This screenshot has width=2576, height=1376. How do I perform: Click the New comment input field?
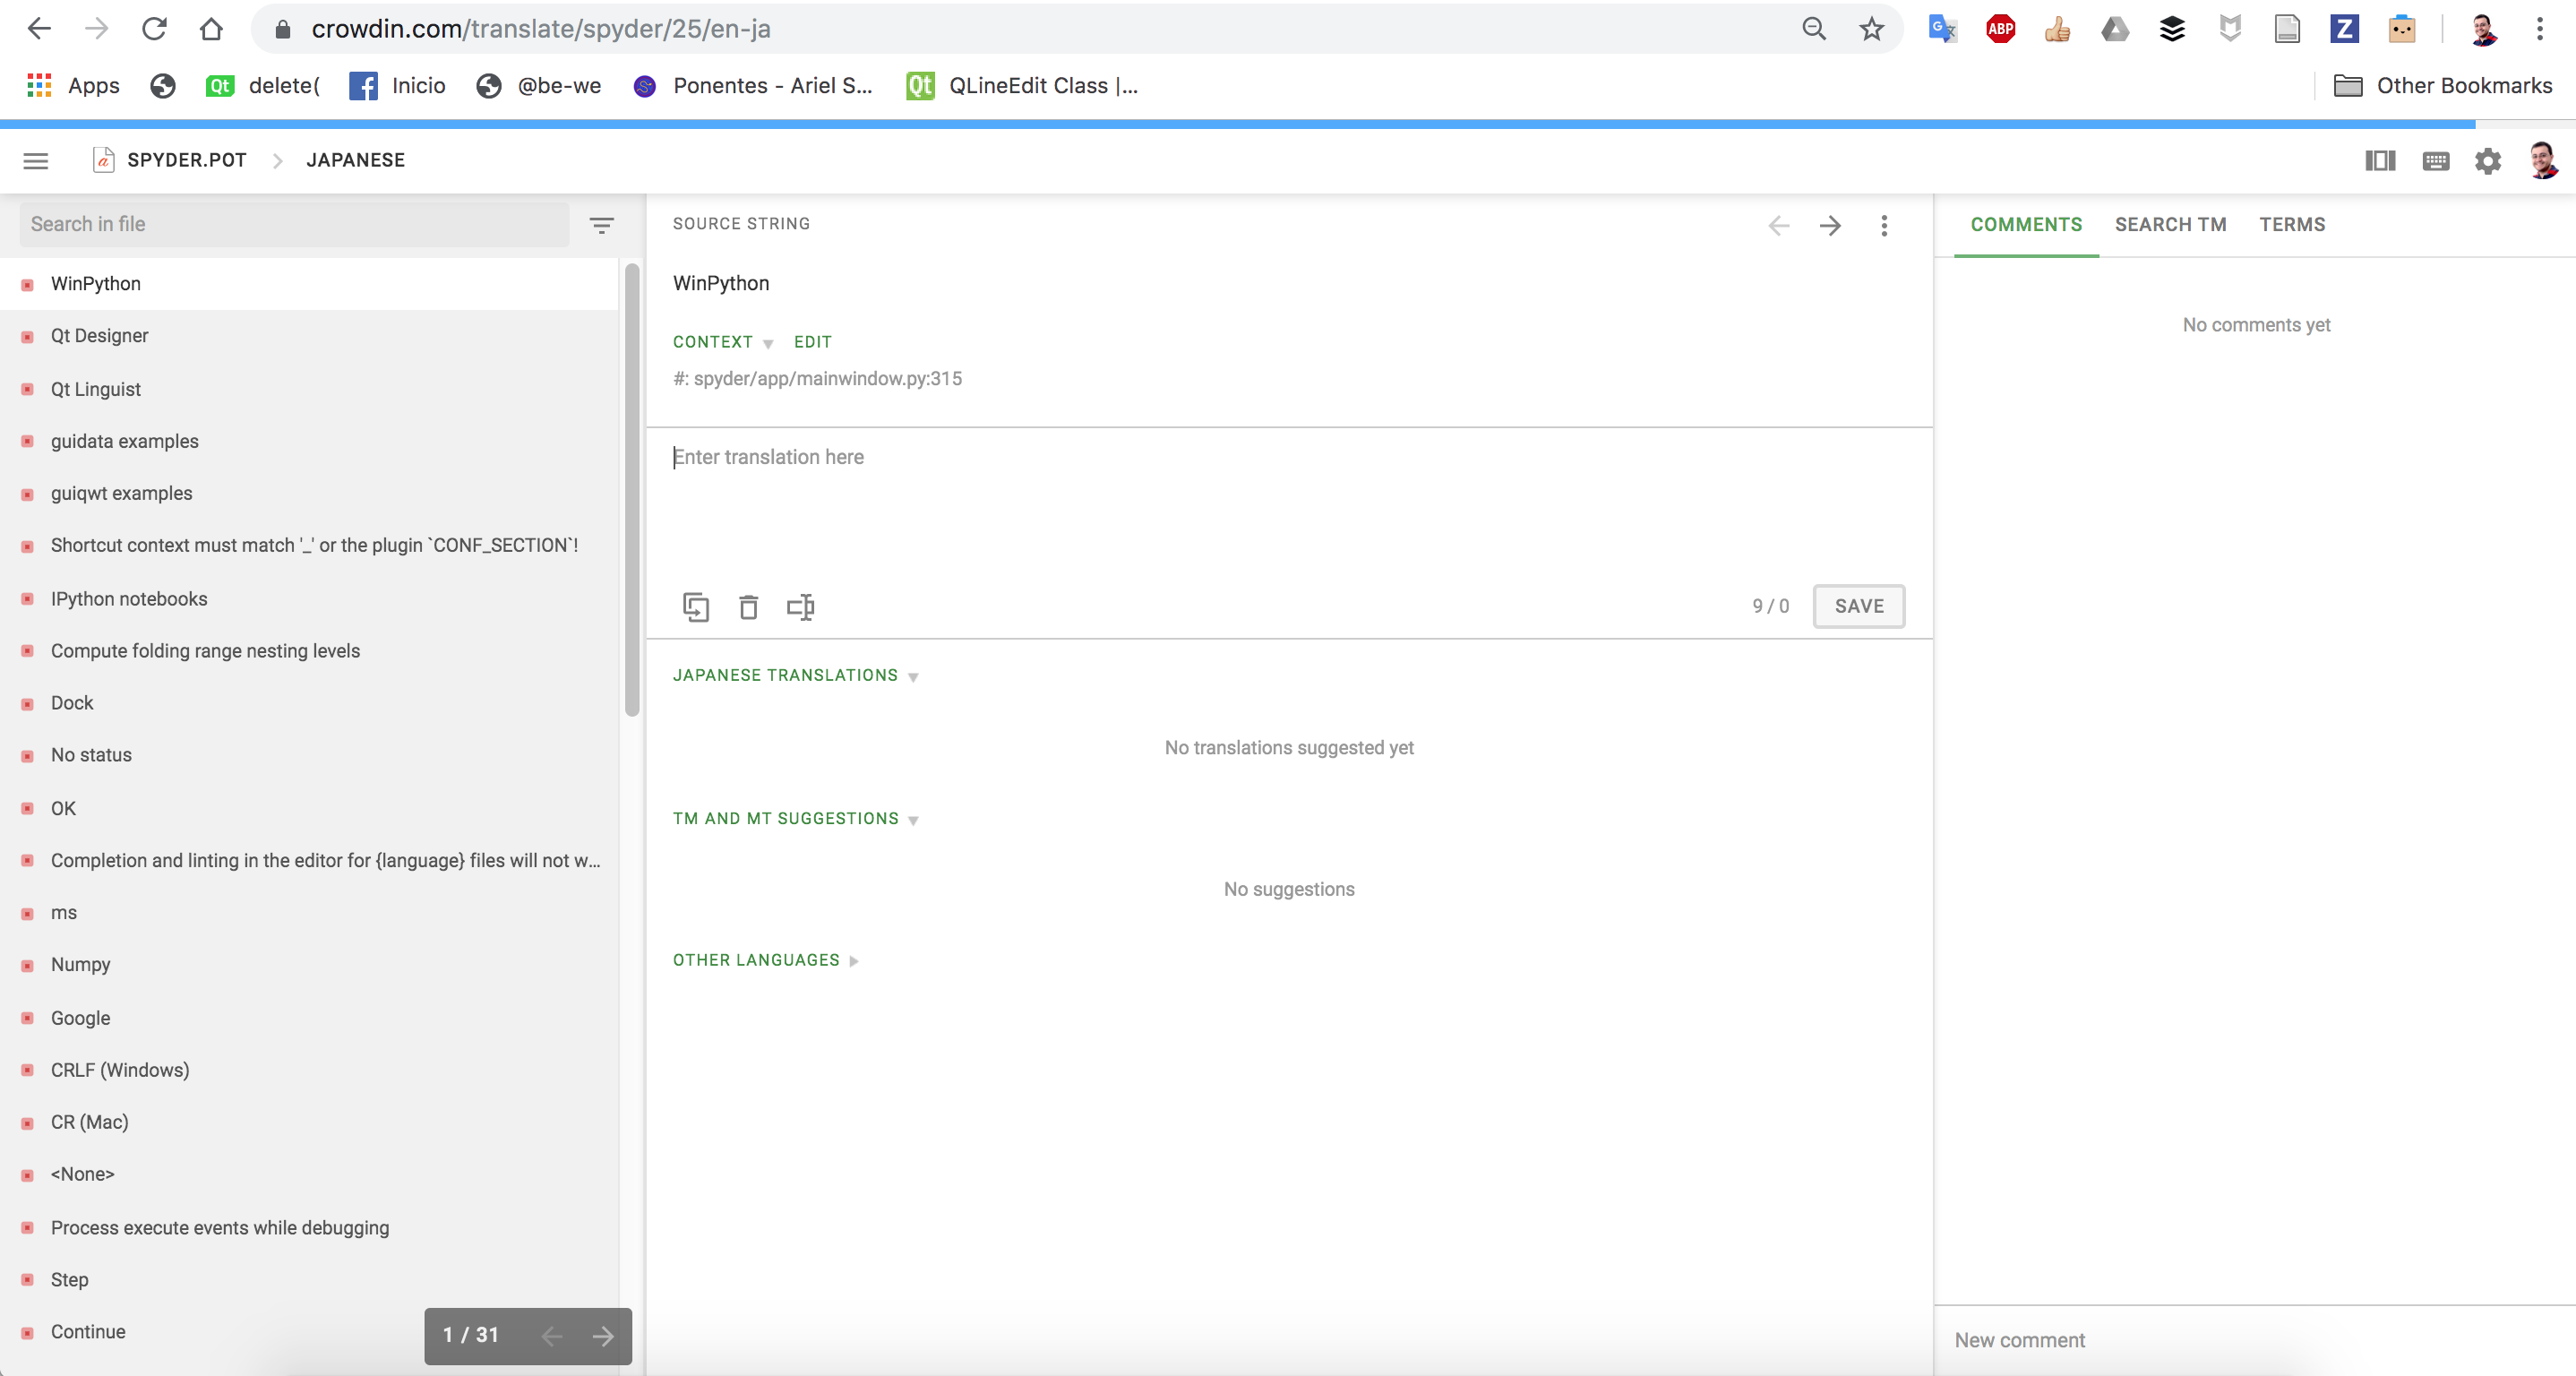click(2150, 1340)
